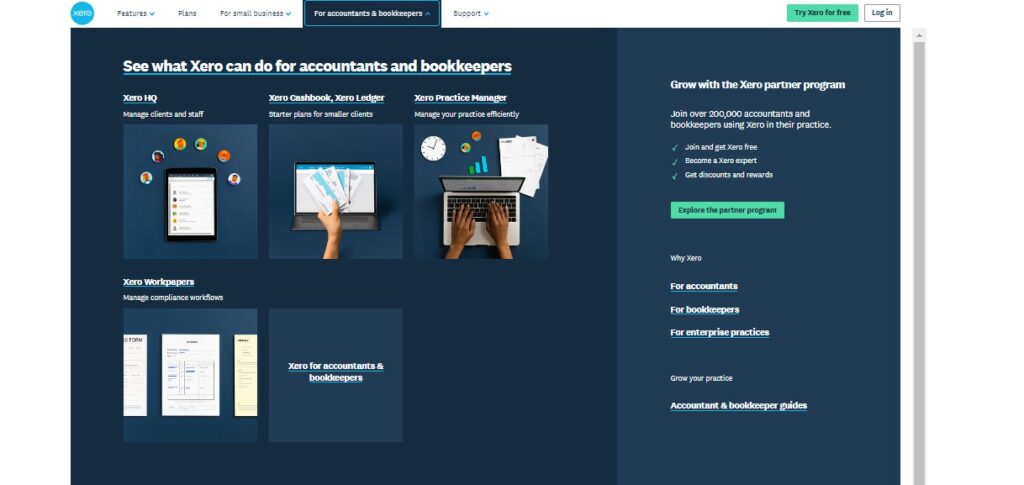Click 'Manage your practice efficiently' text
1024x485 pixels.
point(466,114)
